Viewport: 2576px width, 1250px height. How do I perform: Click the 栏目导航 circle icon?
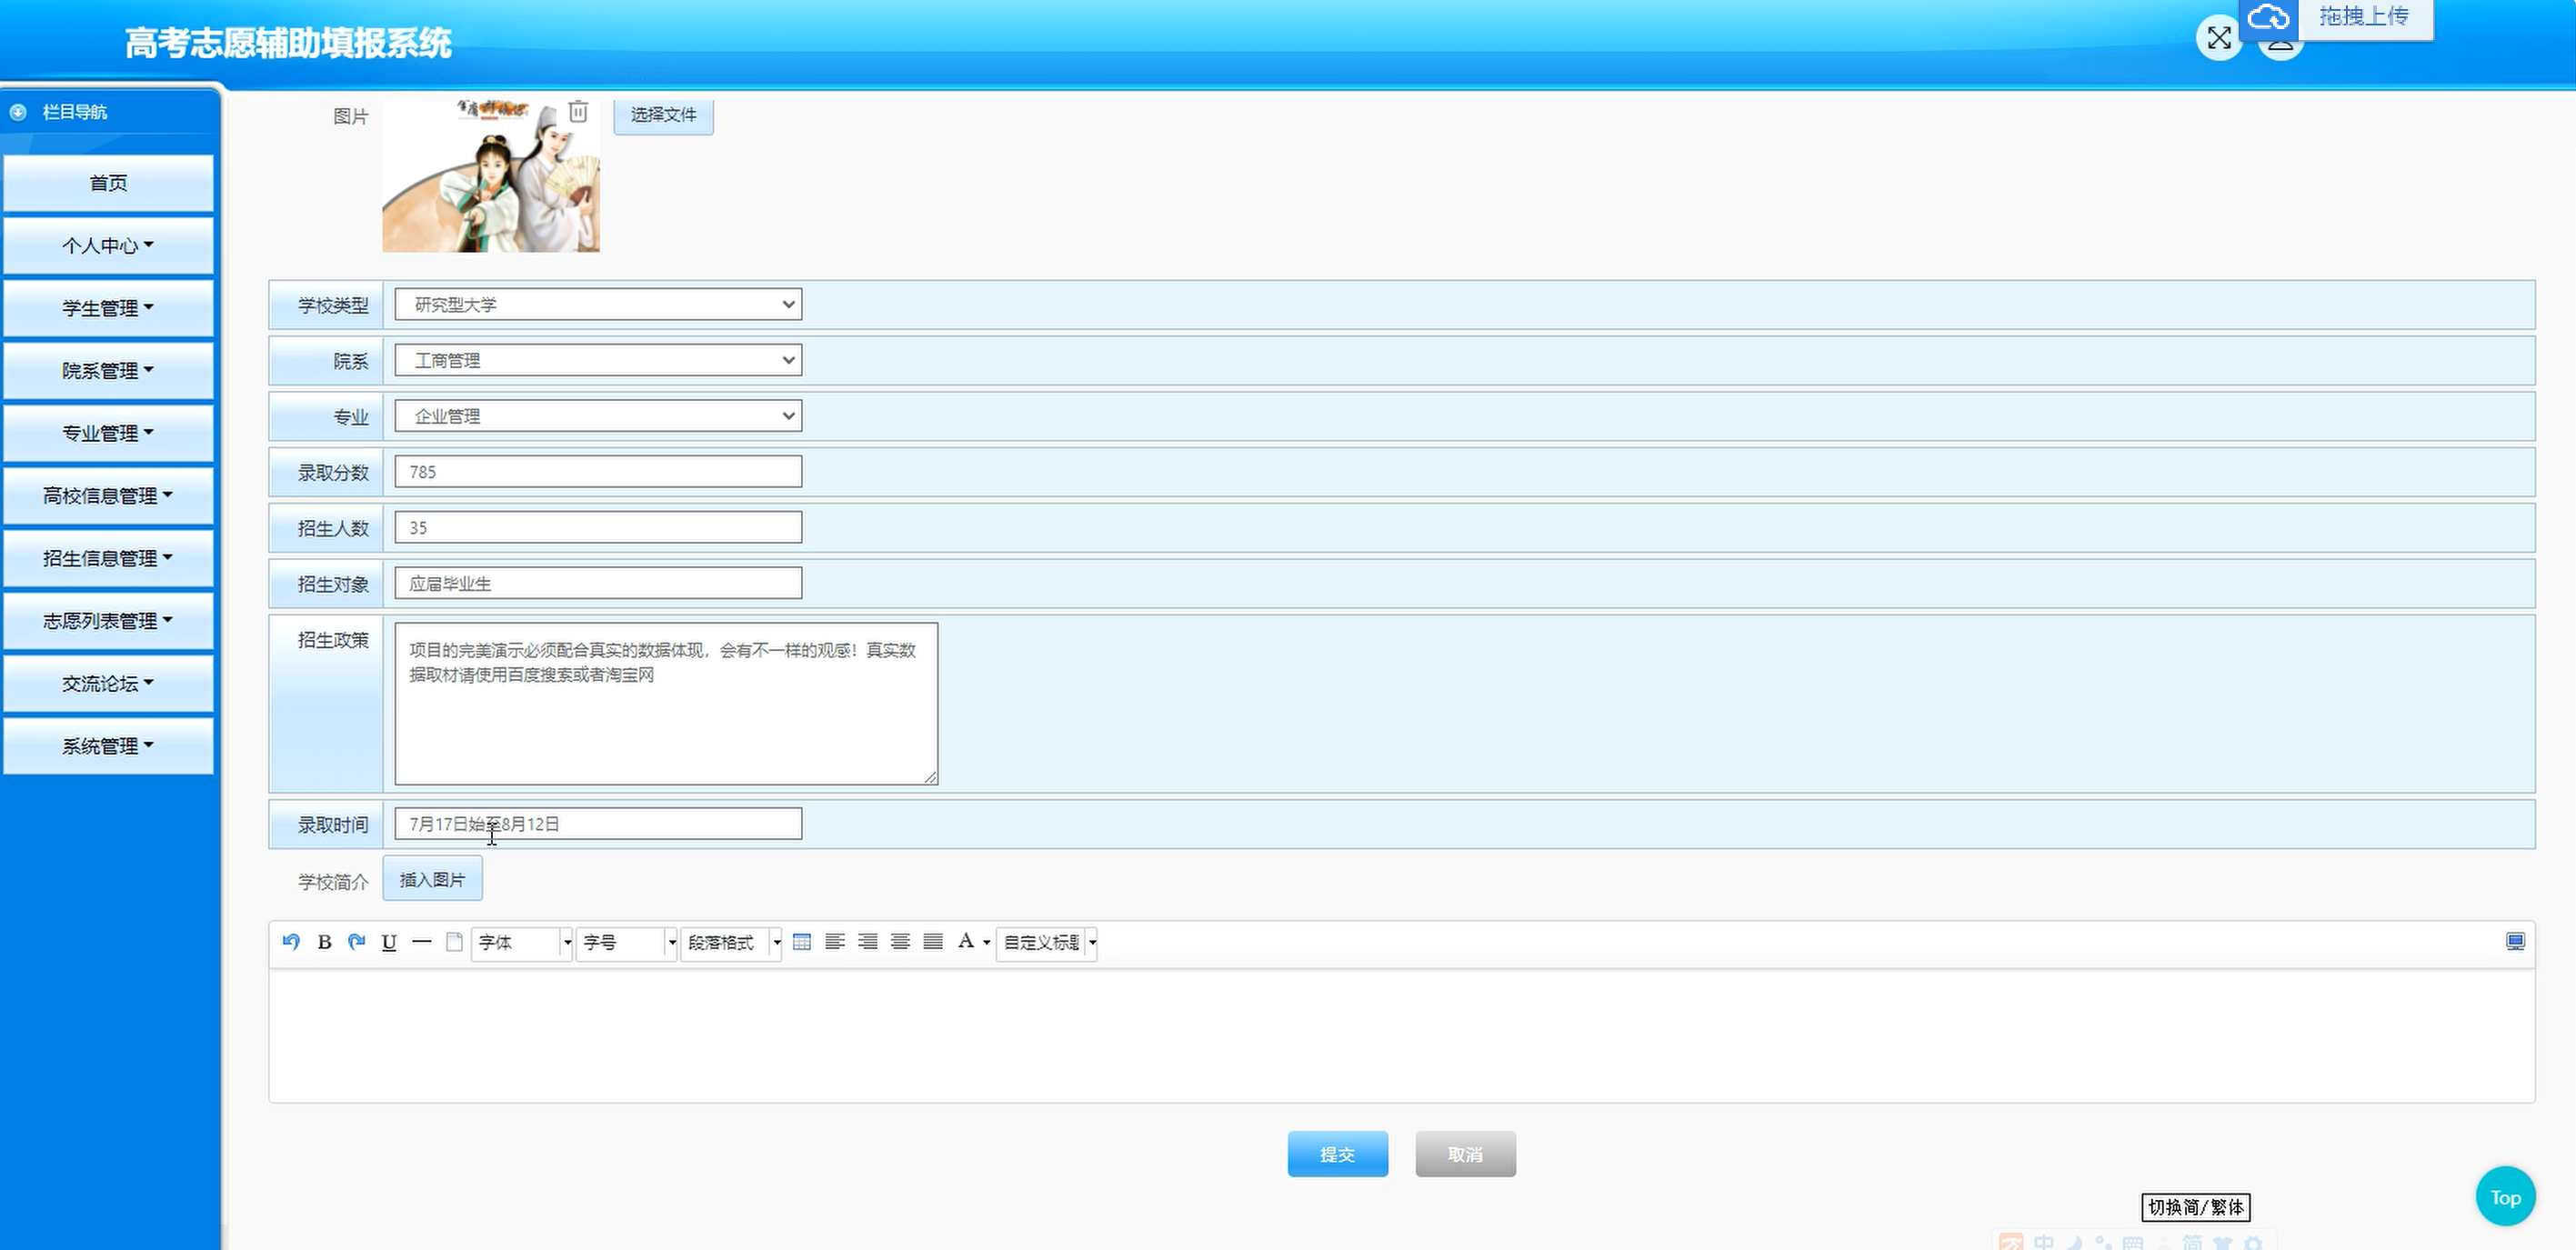(18, 112)
